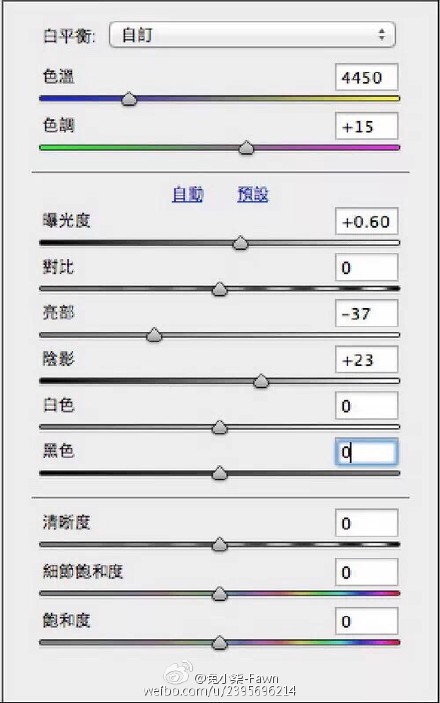The image size is (440, 703).
Task: Click the 陰影 value field showing +23
Action: coord(366,359)
